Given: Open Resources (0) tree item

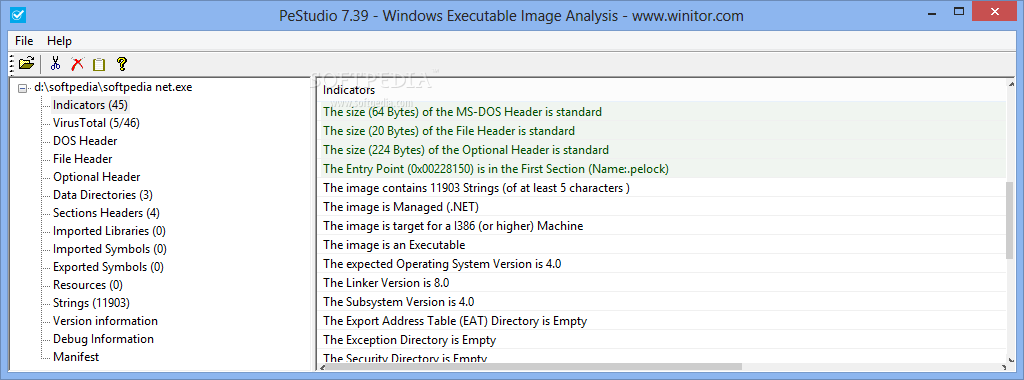Looking at the screenshot, I should [x=88, y=285].
